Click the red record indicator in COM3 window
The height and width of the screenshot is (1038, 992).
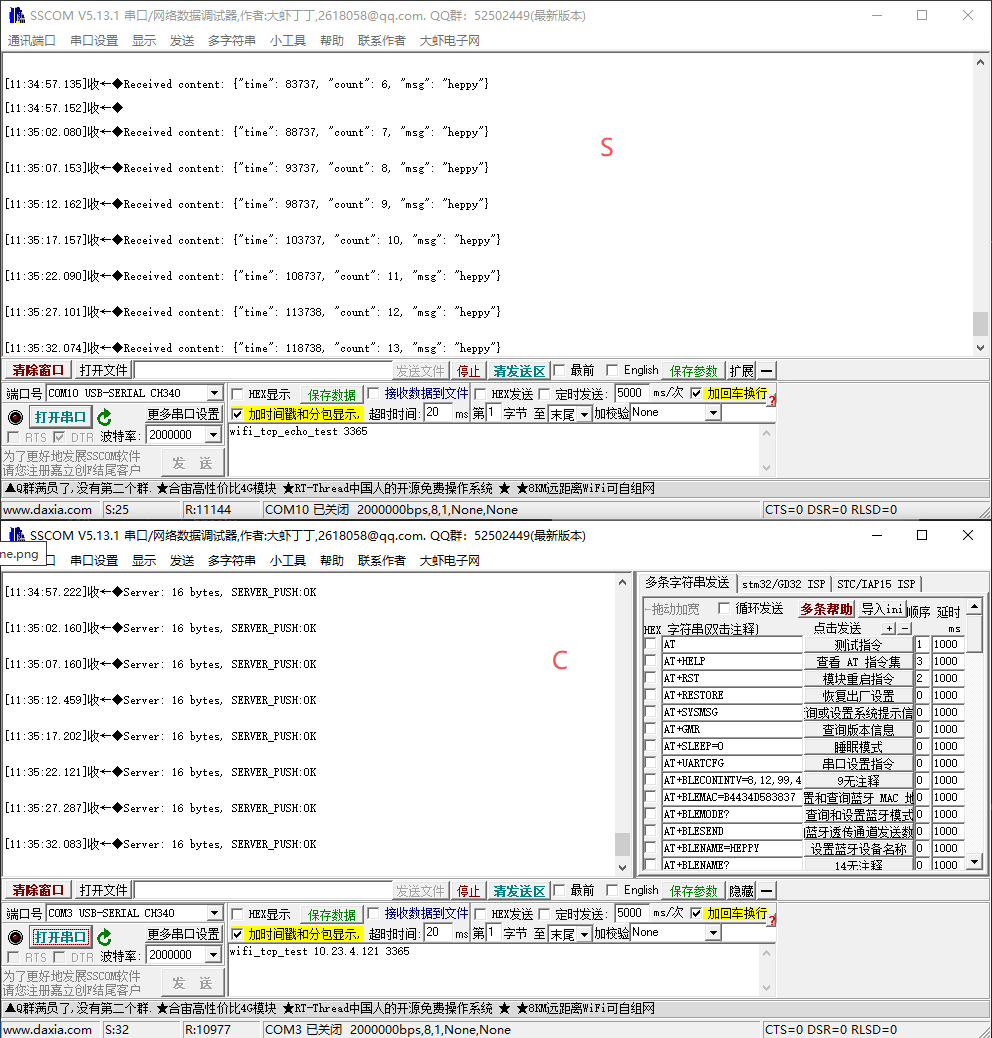[x=15, y=937]
